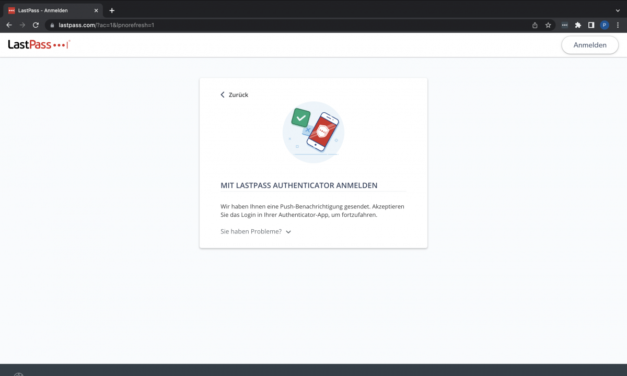Click the Push-Benachrichtigung description text
Image resolution: width=627 pixels, height=376 pixels.
[x=312, y=211]
